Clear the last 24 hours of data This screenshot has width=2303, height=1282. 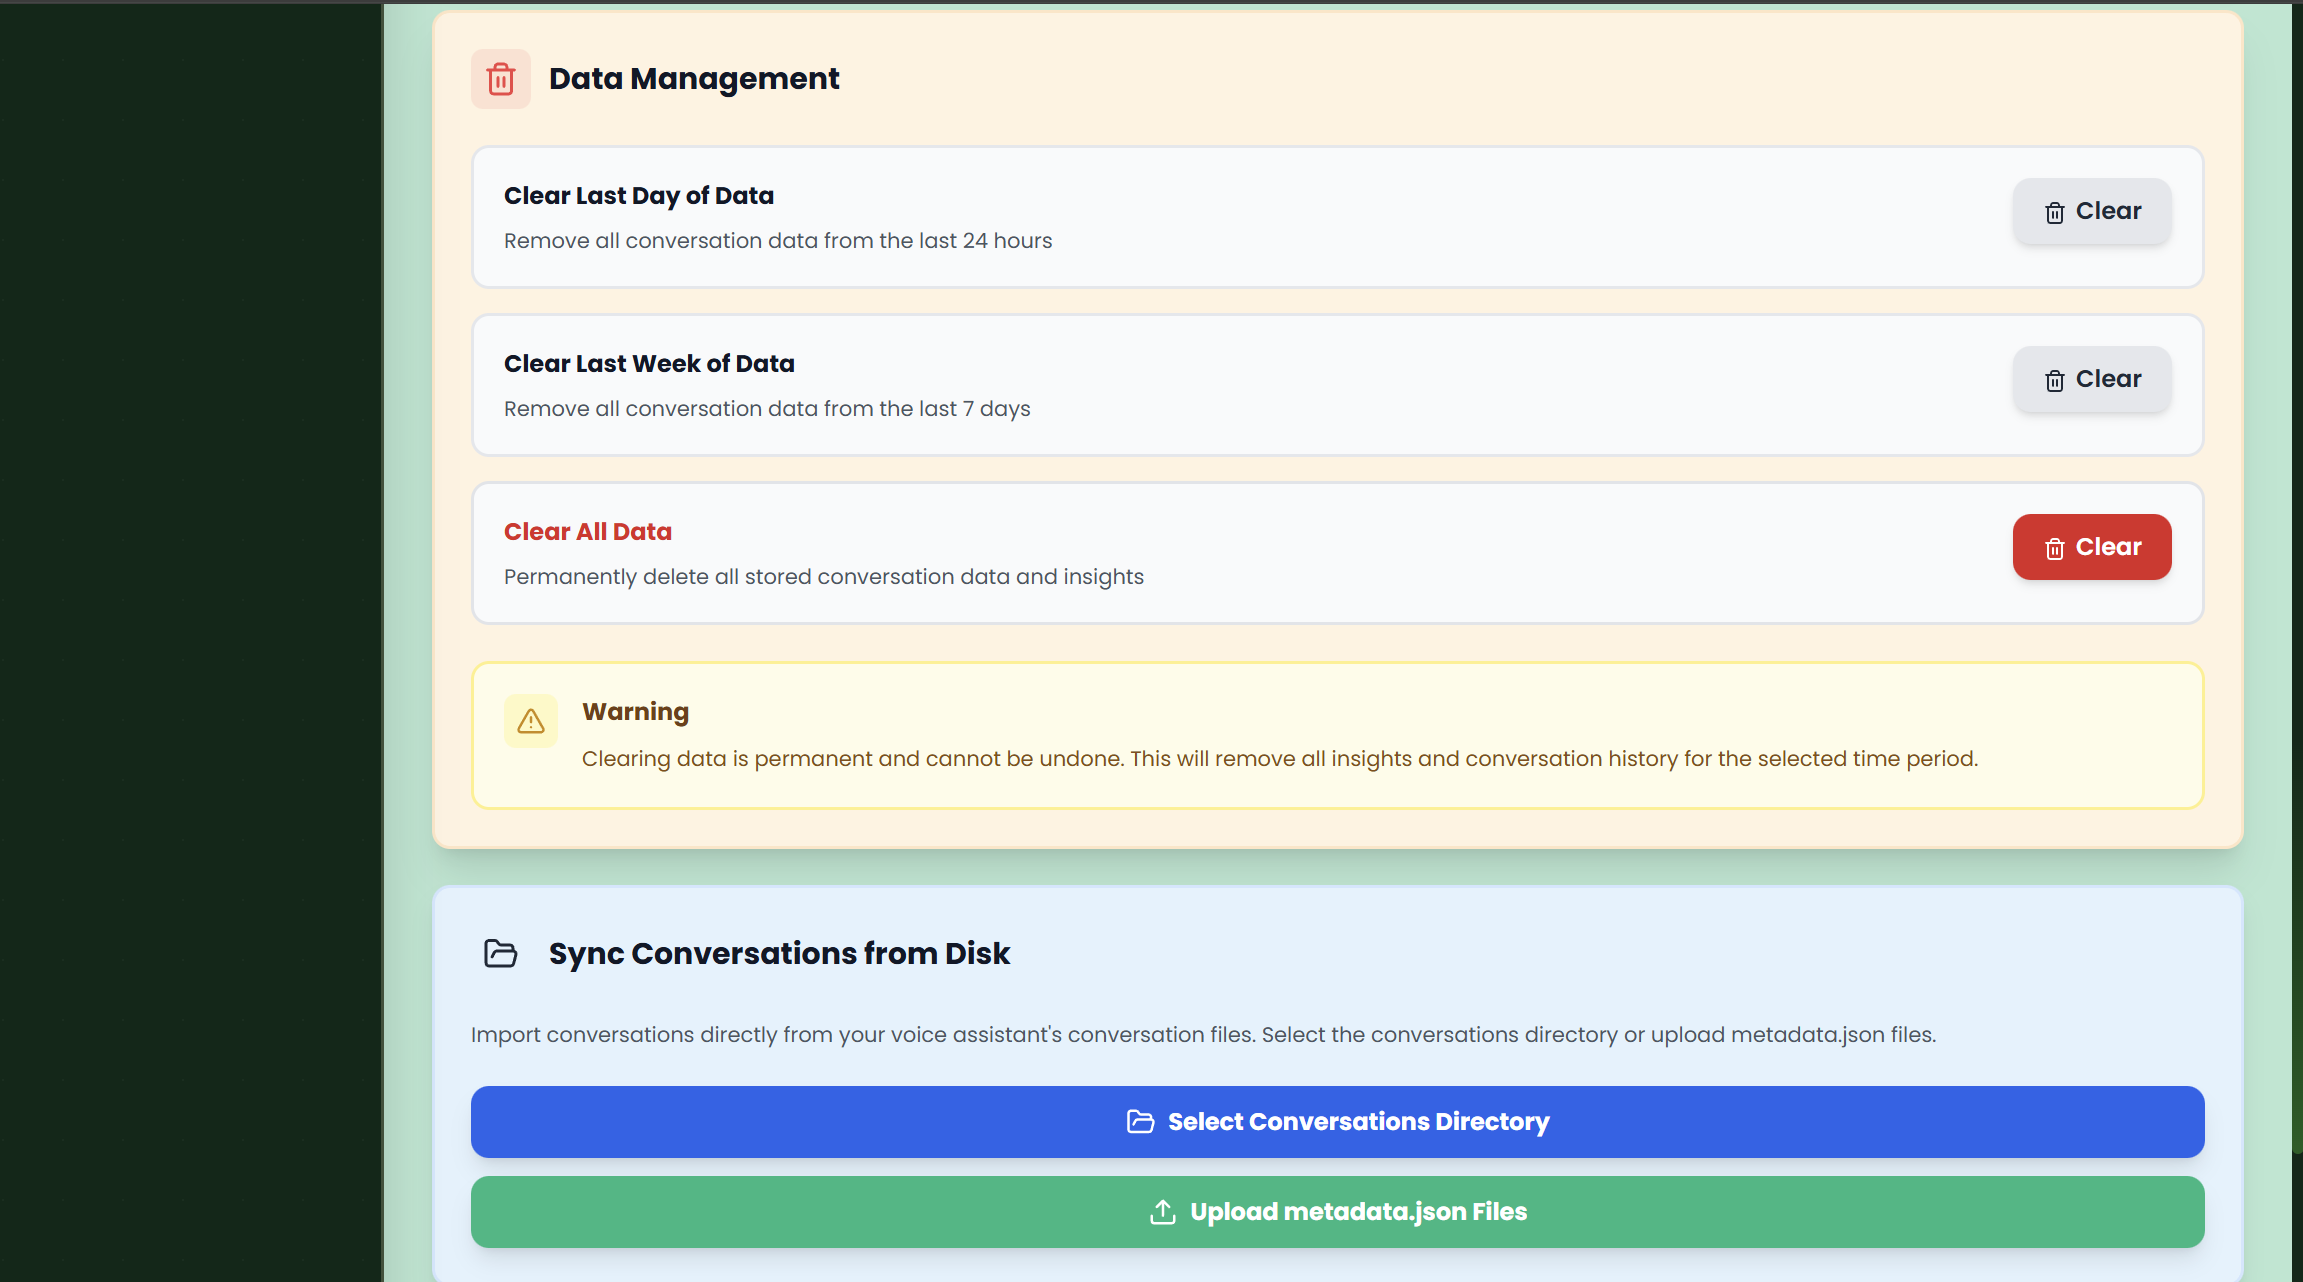pos(2091,211)
